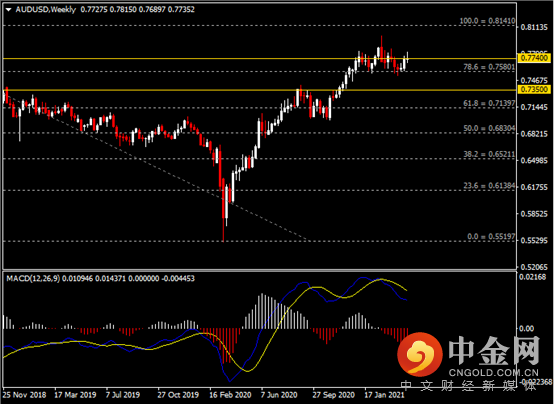This screenshot has height=404, width=554.
Task: Select the 0.77400 yellow price label
Action: (534, 58)
